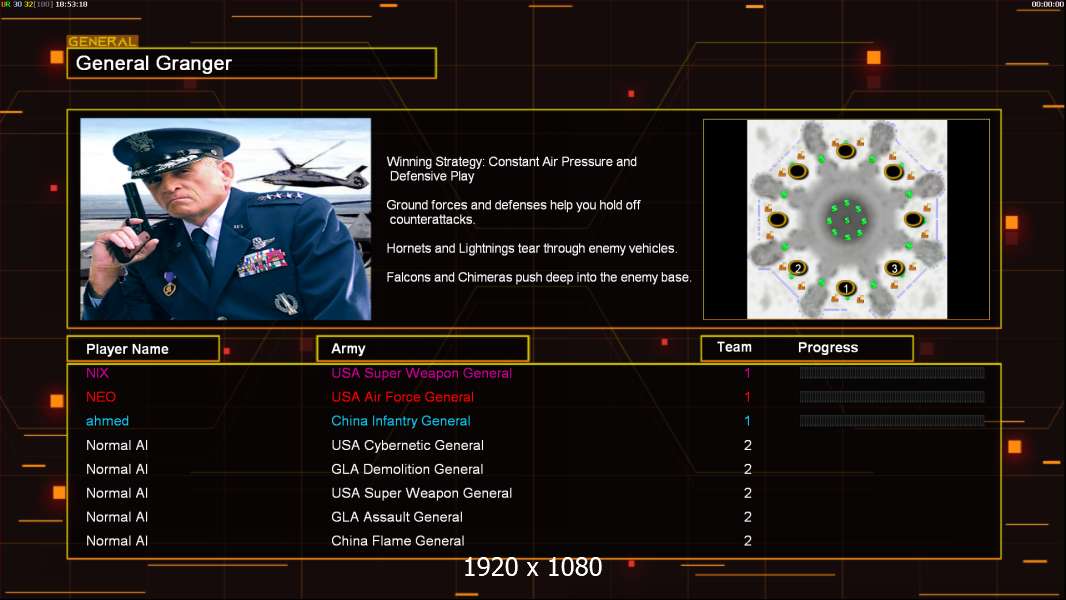
Task: Click the Ground forces and defenses tip
Action: 513,212
